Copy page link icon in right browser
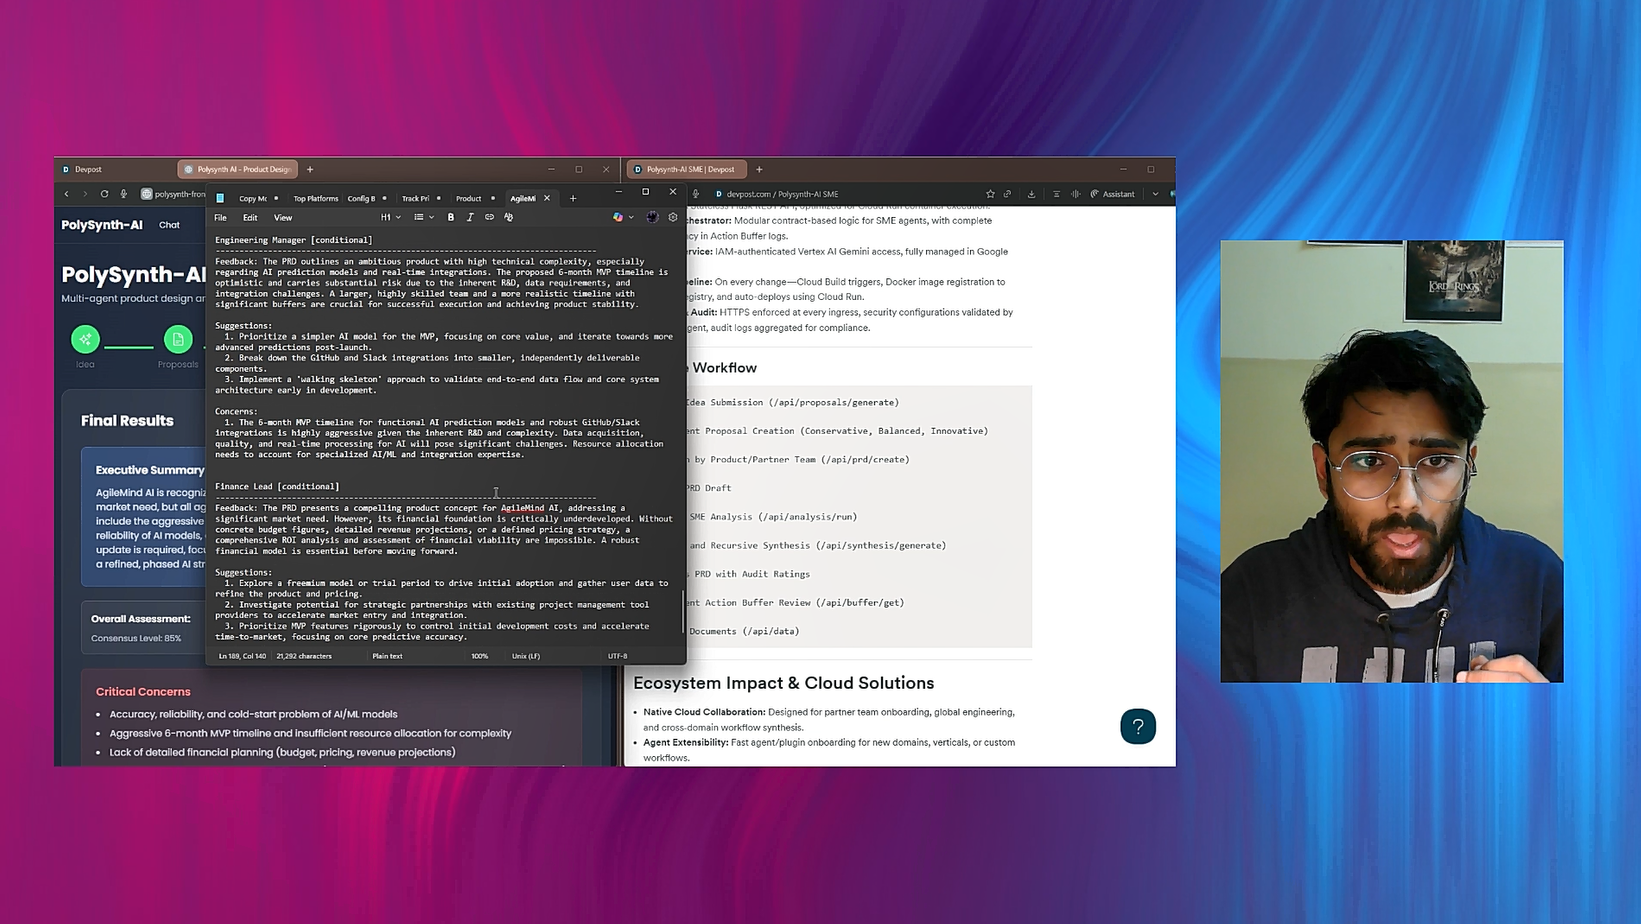Image resolution: width=1641 pixels, height=924 pixels. (x=1008, y=194)
